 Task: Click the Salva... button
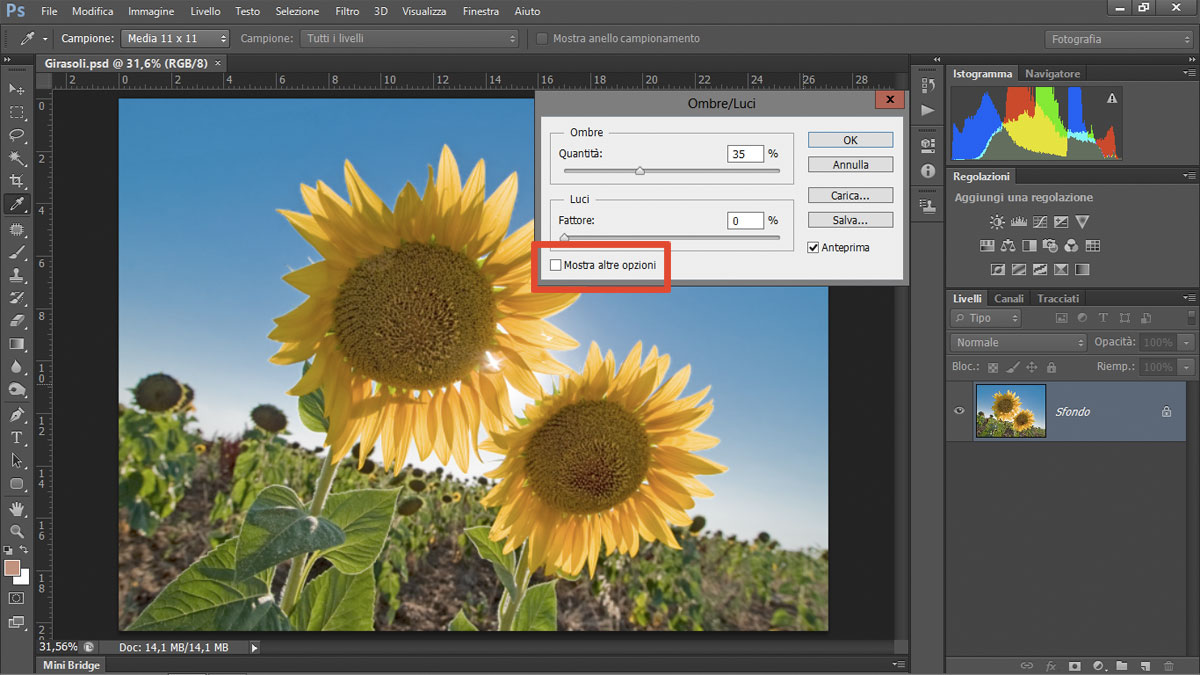(x=850, y=220)
